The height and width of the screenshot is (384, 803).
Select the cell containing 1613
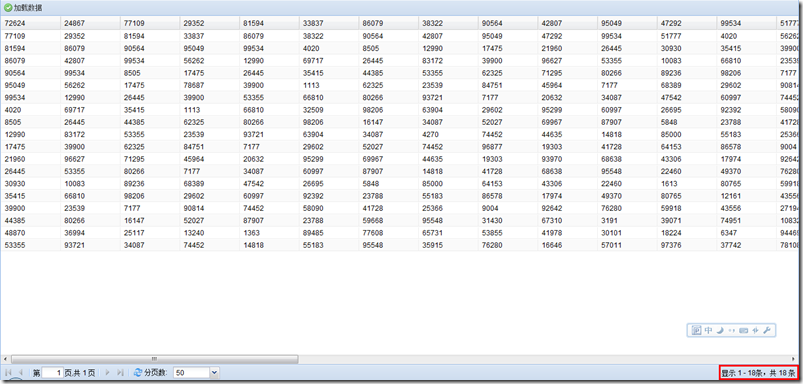pyautogui.click(x=687, y=184)
